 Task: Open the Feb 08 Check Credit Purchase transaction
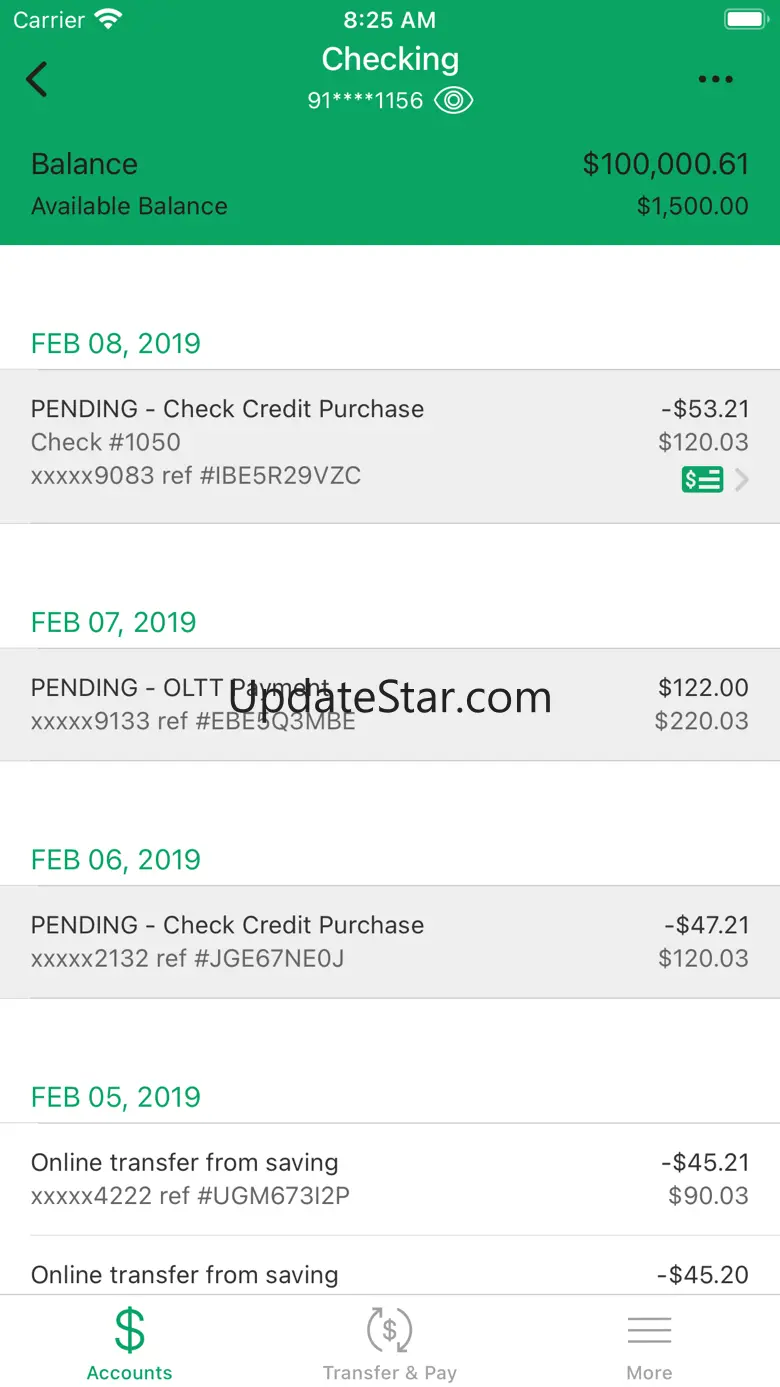(x=390, y=446)
